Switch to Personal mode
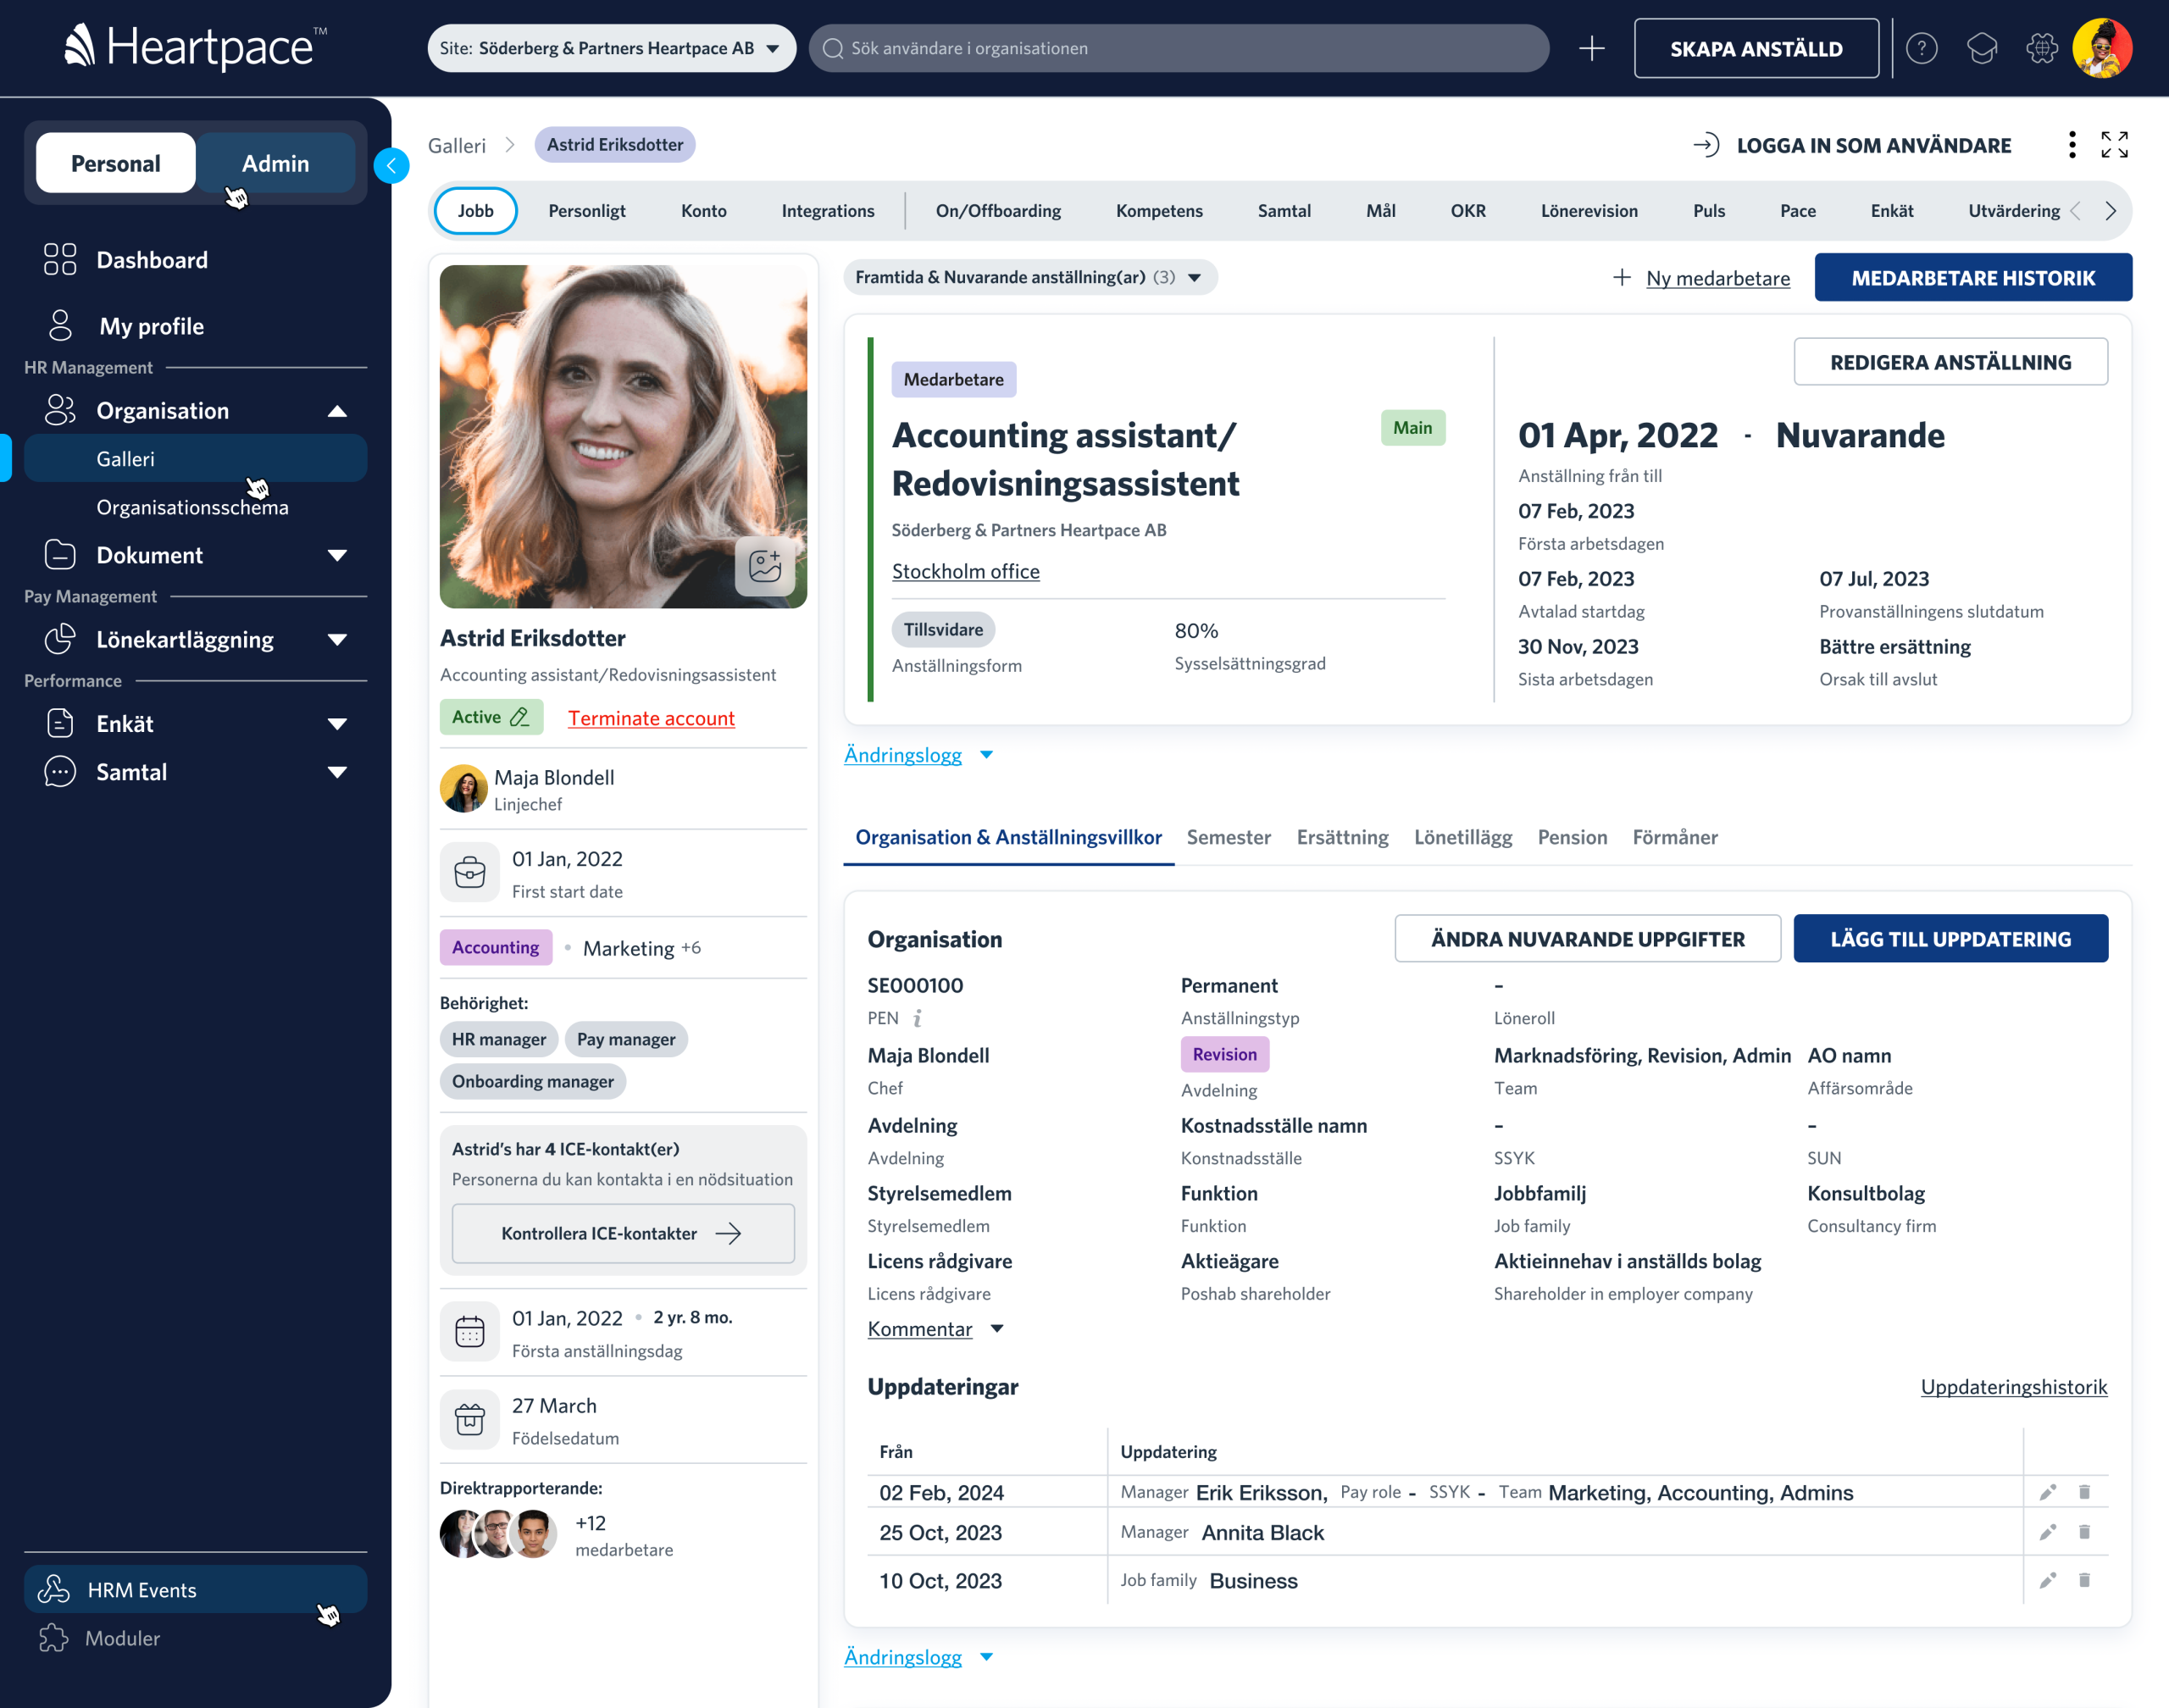The height and width of the screenshot is (1708, 2169). pyautogui.click(x=115, y=163)
